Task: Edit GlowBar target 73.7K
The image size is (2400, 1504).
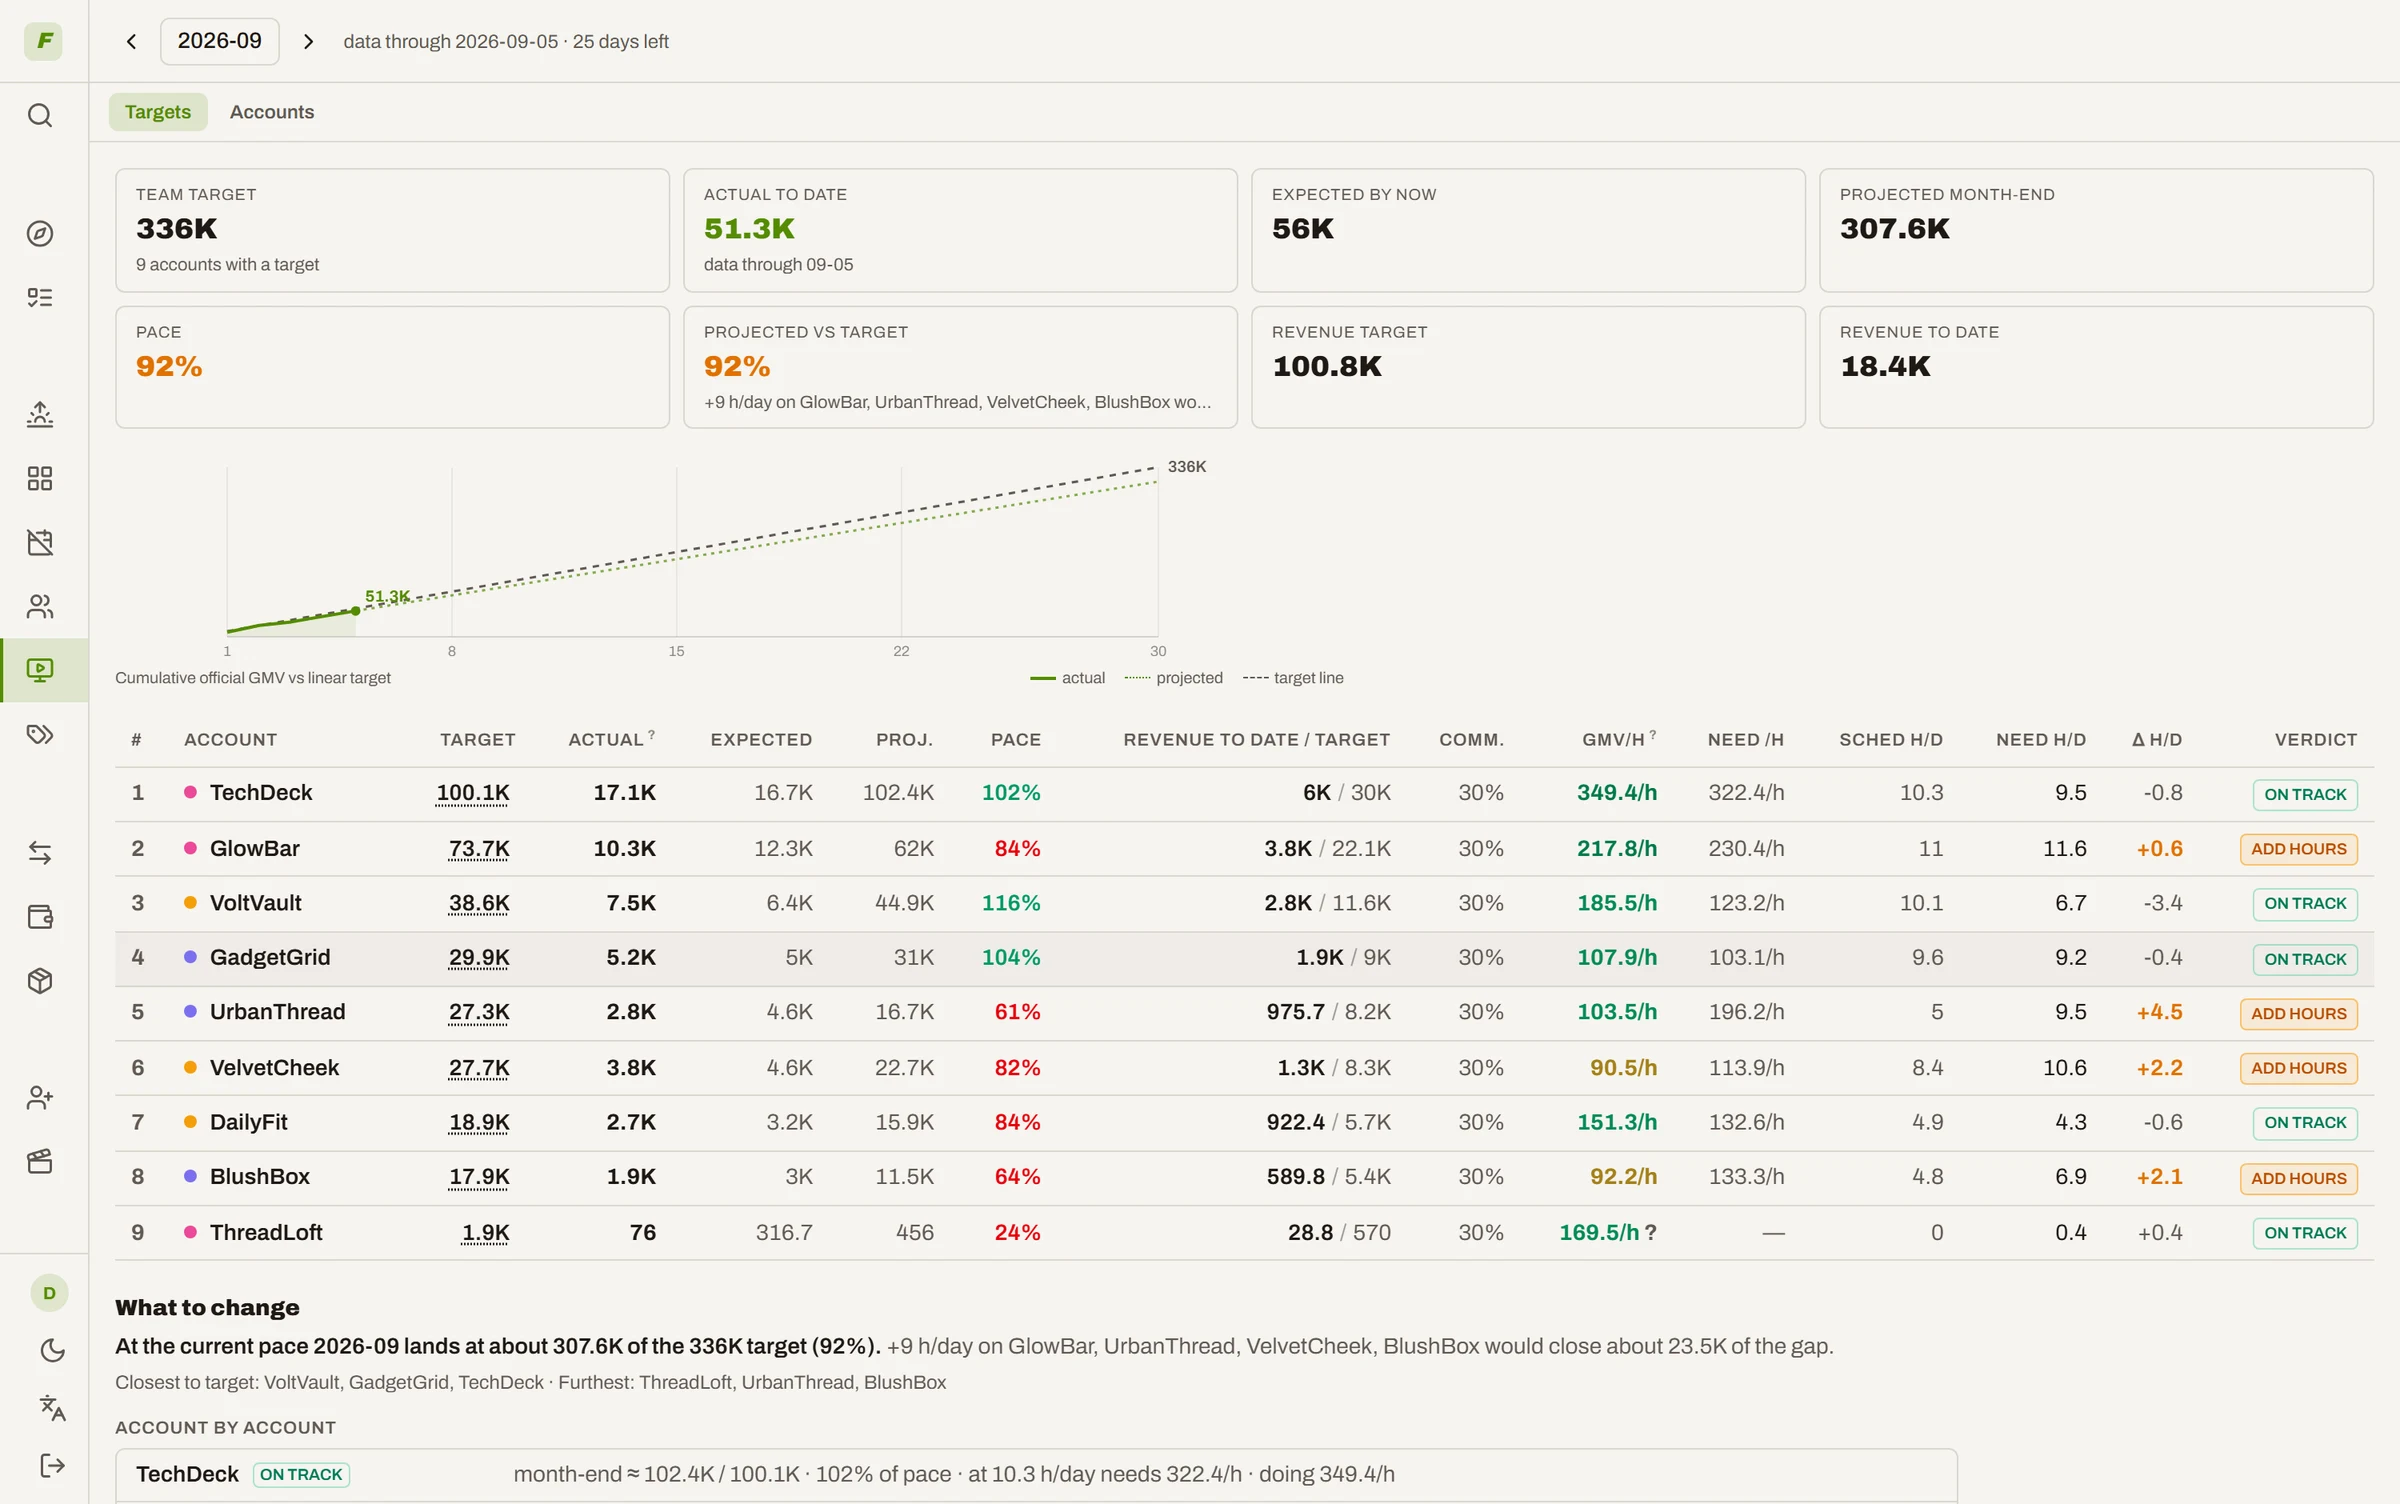Action: (479, 849)
